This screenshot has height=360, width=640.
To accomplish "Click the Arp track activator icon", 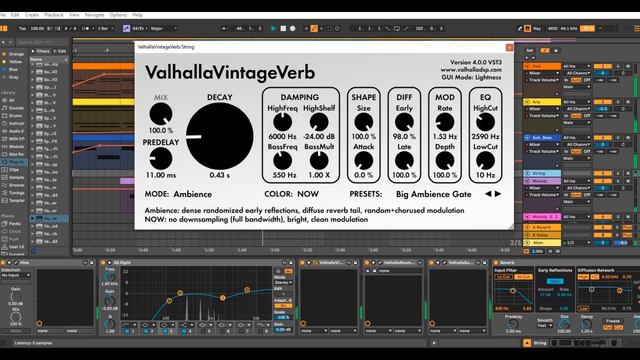I will point(527,102).
